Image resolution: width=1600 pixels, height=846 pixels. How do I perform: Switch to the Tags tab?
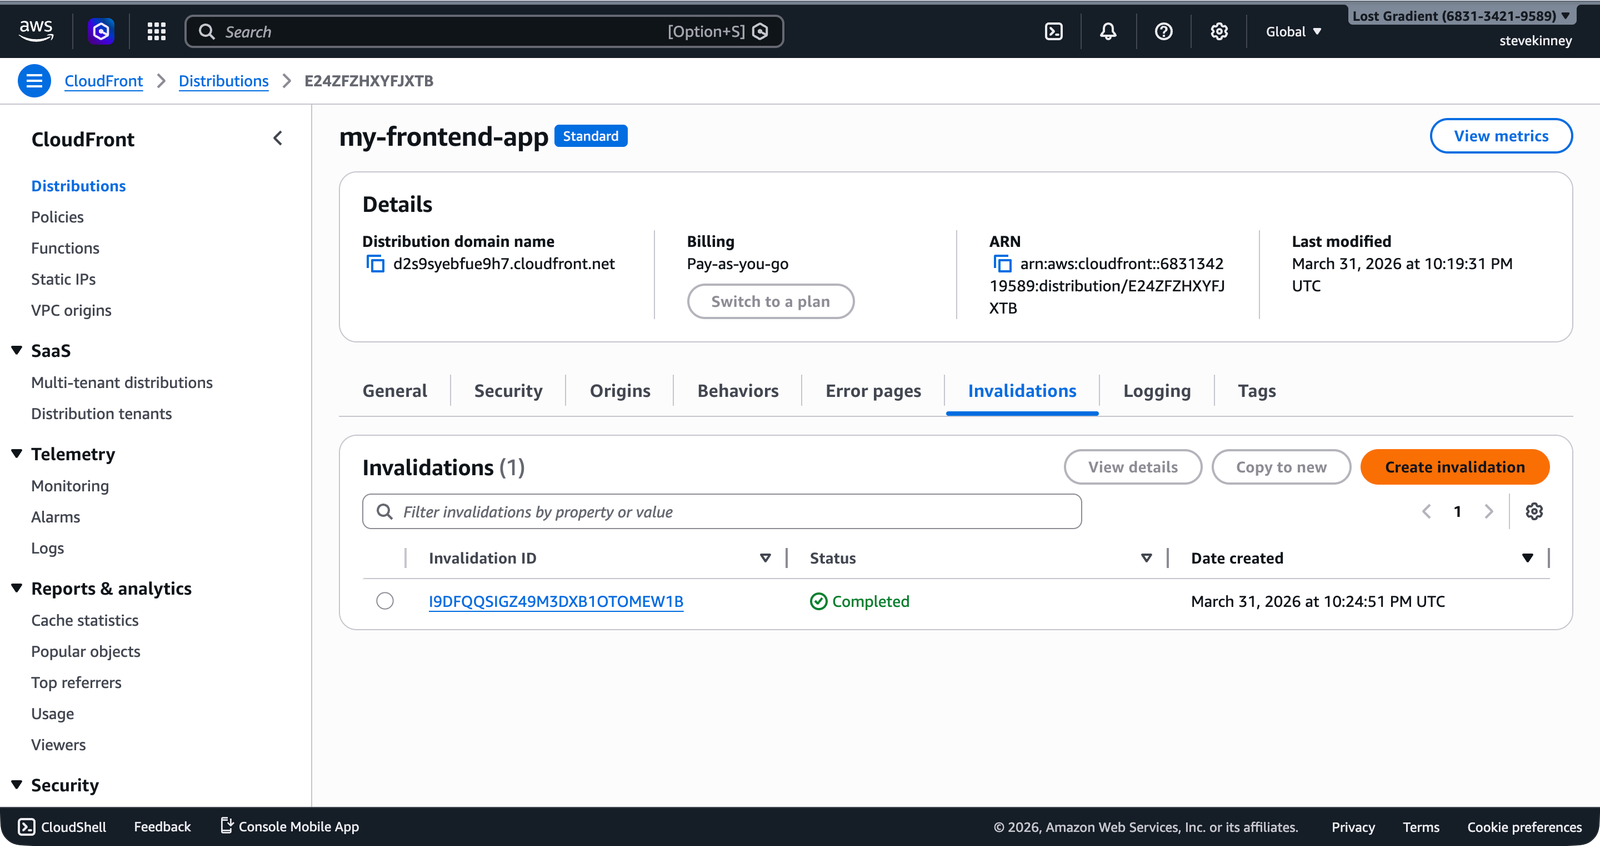coord(1257,391)
